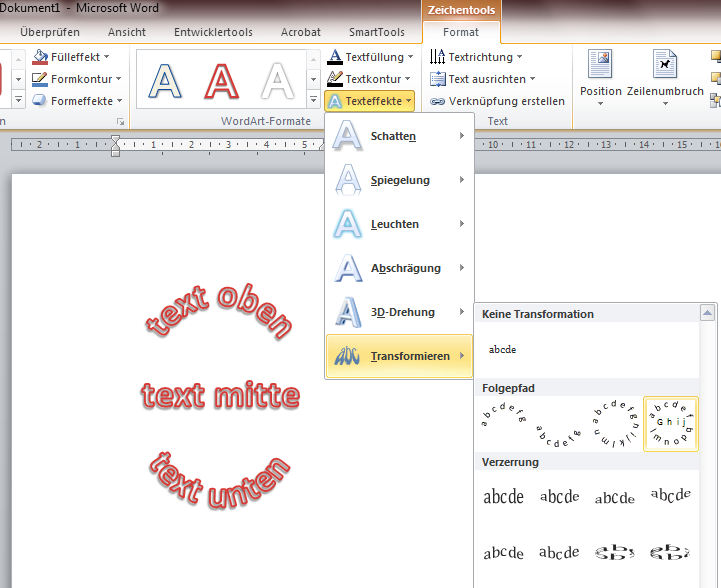Open the Abschrägung bevel submenu
The image size is (721, 588).
[400, 268]
